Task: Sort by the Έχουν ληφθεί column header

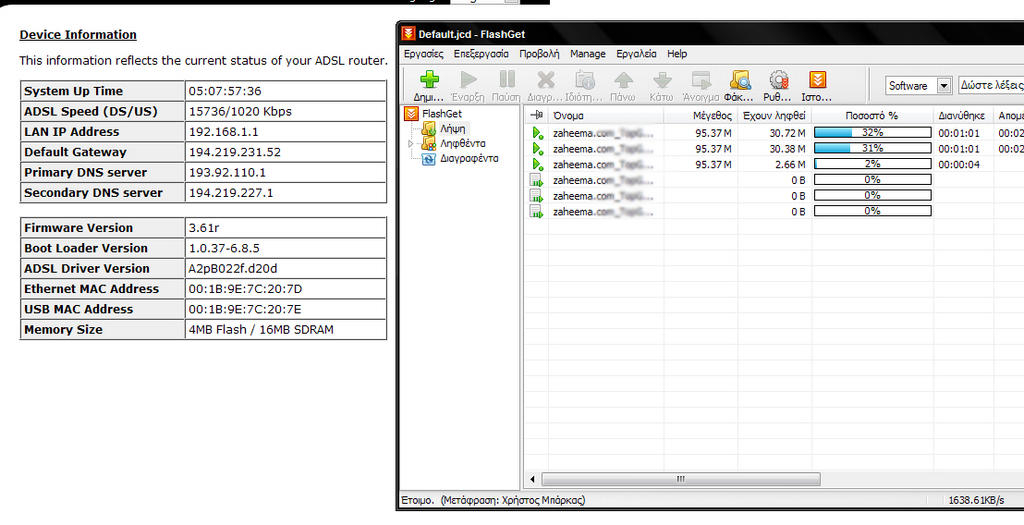Action: [x=774, y=116]
